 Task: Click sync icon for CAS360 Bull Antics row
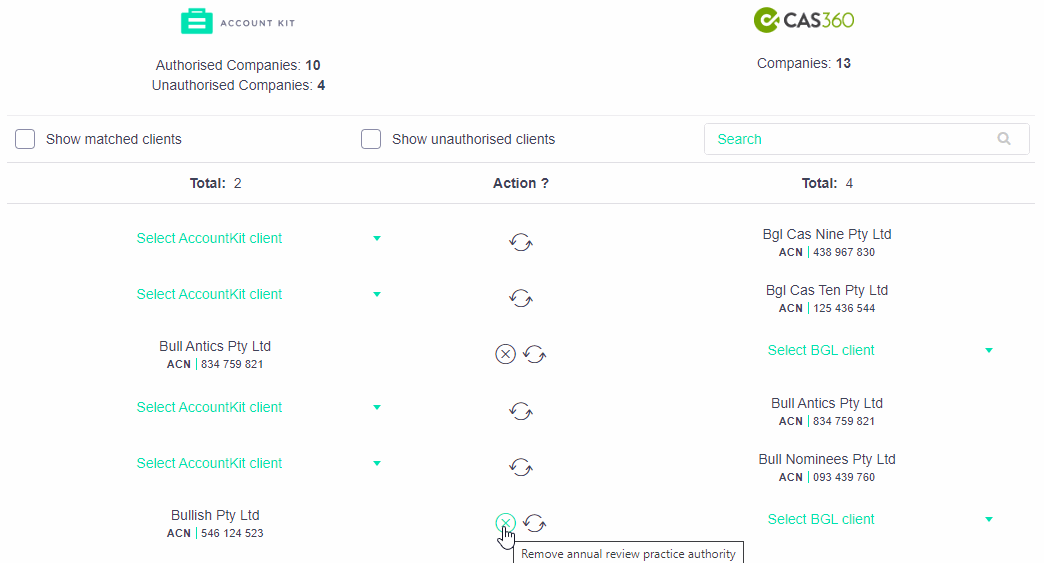pos(521,411)
